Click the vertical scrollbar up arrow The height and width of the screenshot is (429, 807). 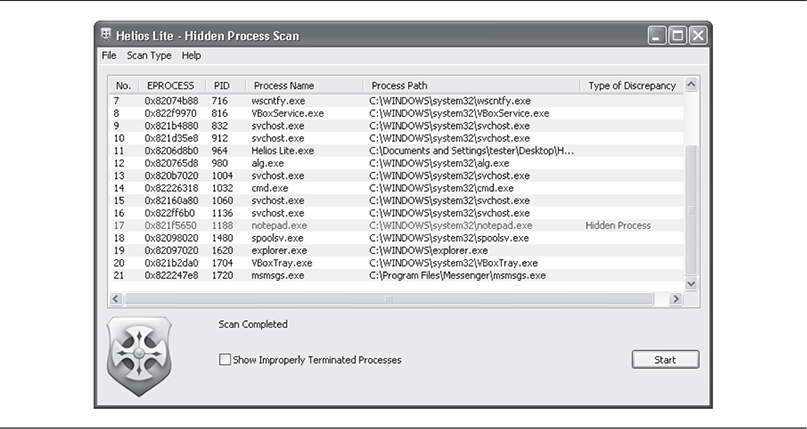689,86
